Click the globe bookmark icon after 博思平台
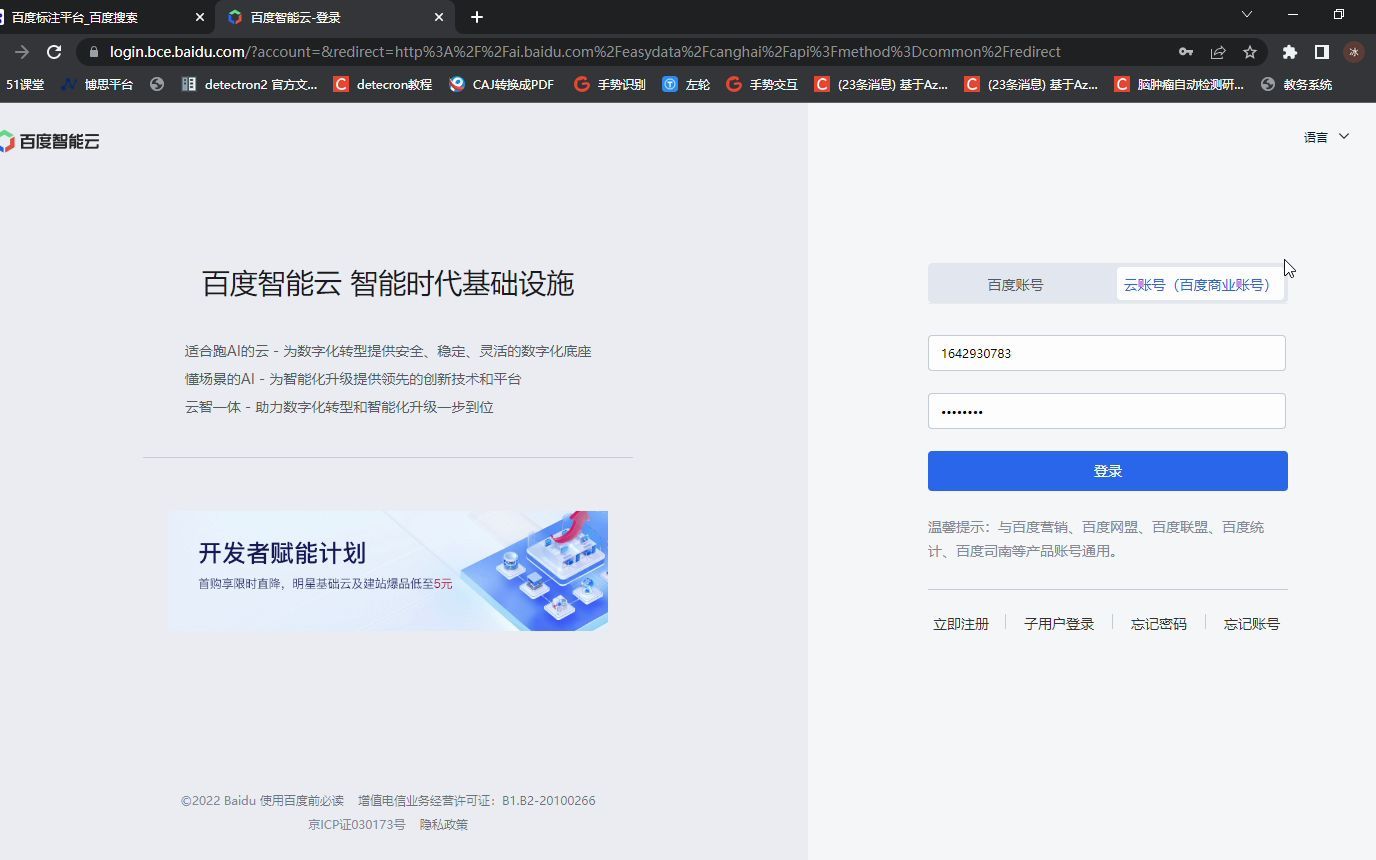Image resolution: width=1376 pixels, height=860 pixels. click(157, 85)
